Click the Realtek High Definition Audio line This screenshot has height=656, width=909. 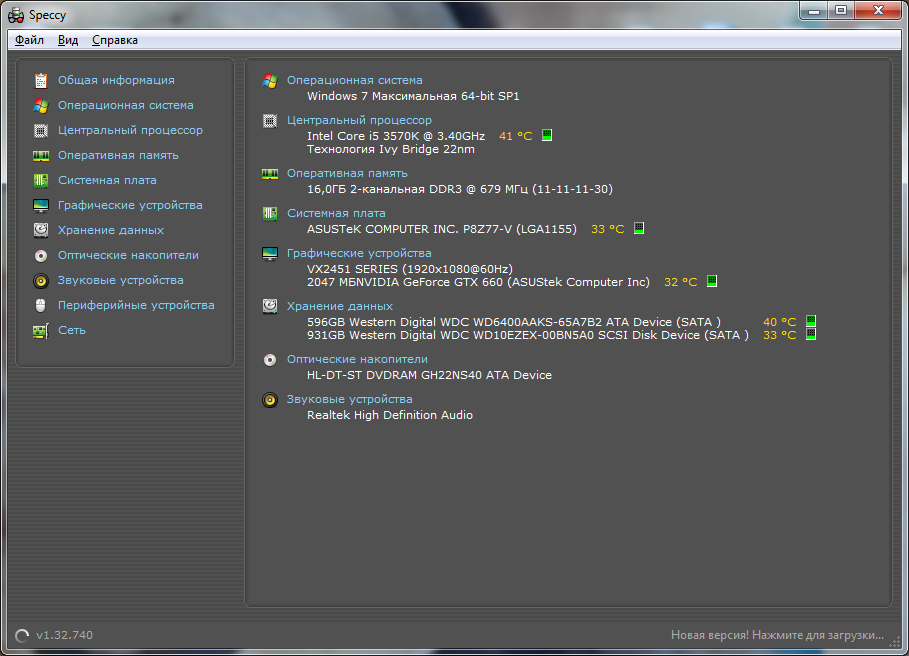pos(390,416)
